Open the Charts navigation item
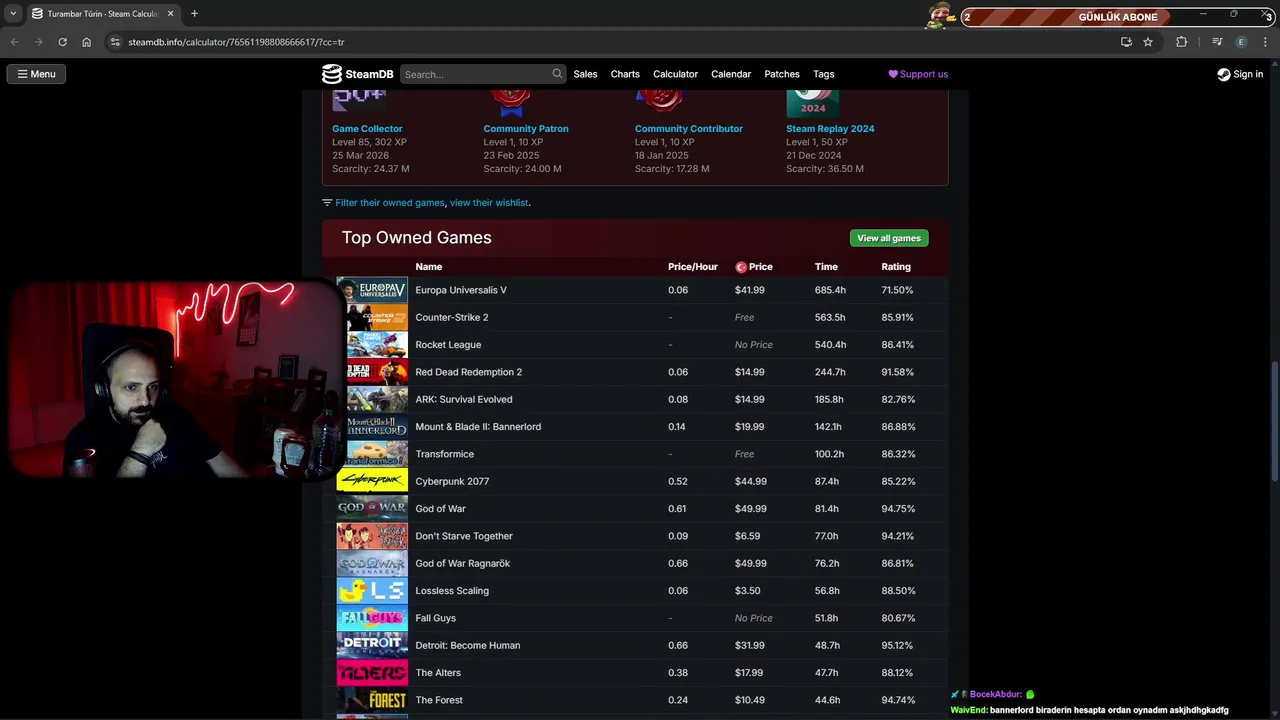Screen dimensions: 1280x720 [625, 74]
